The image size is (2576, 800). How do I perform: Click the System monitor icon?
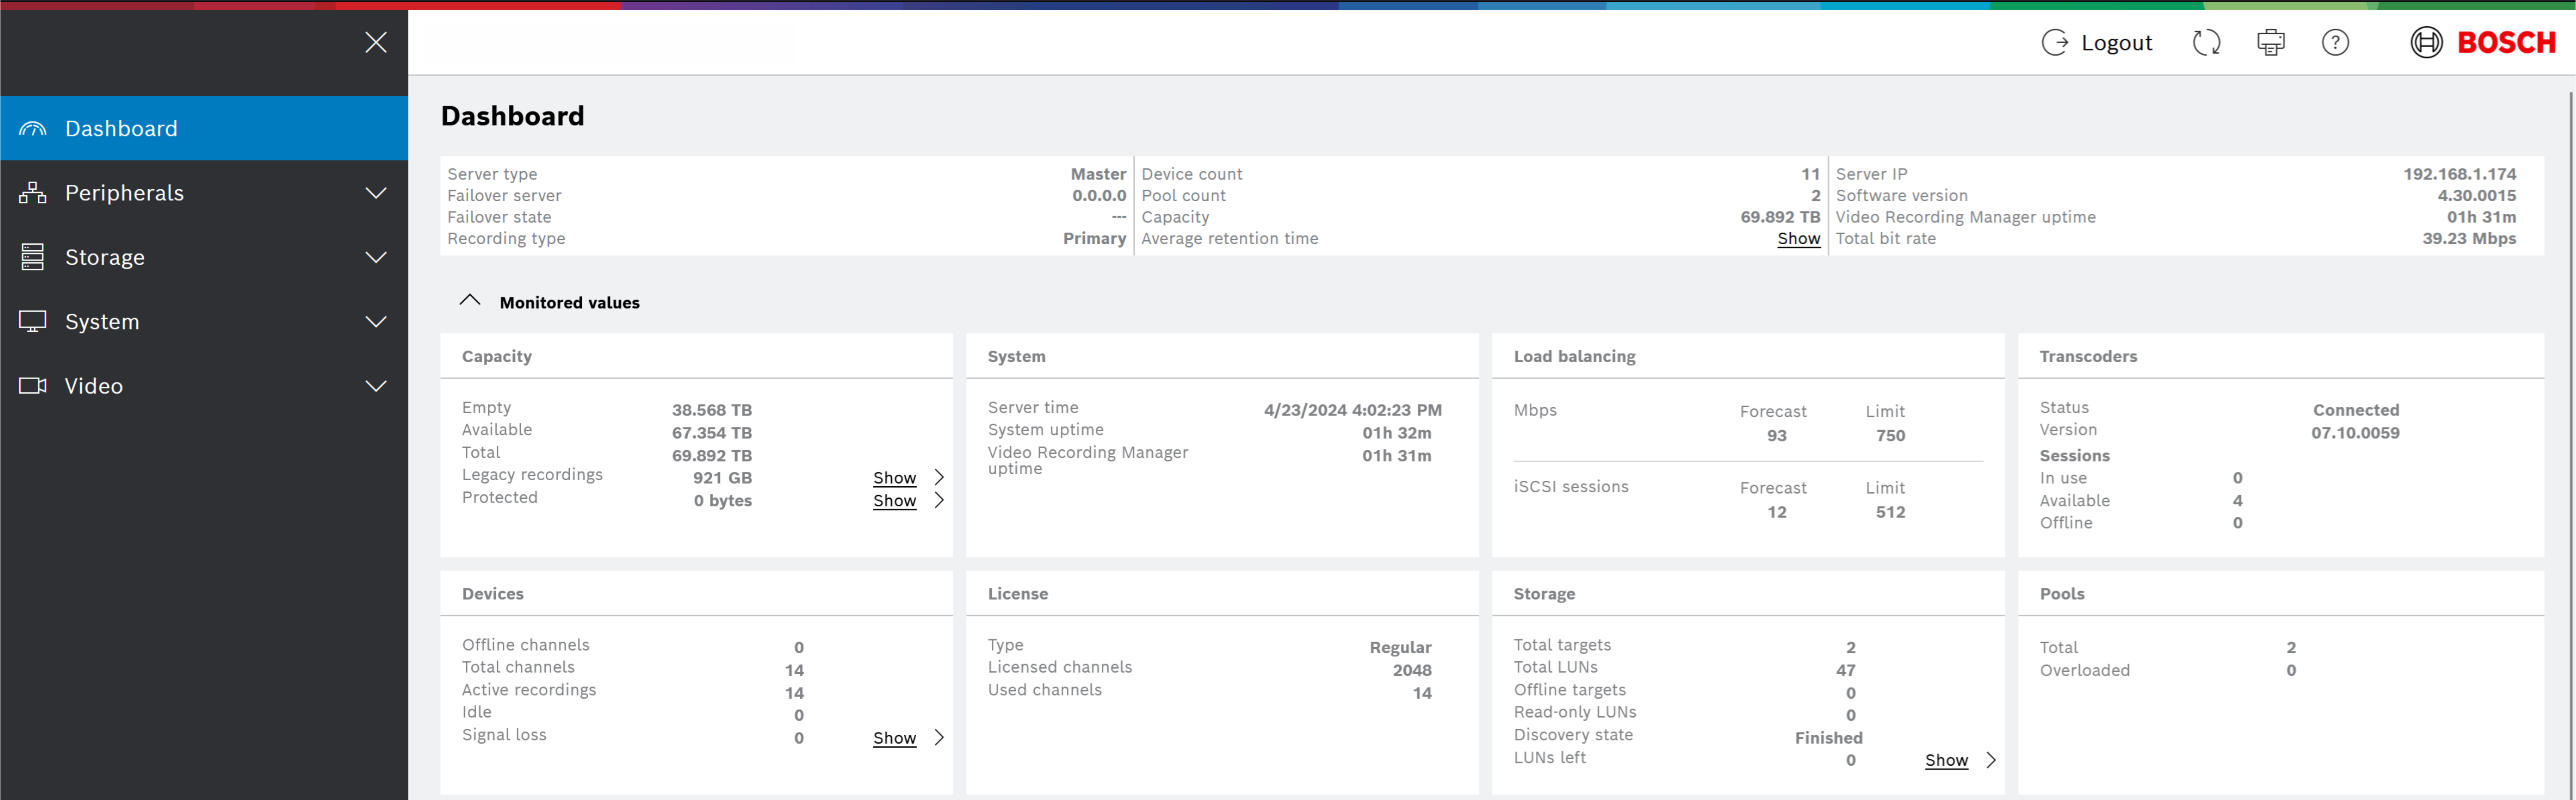pyautogui.click(x=33, y=321)
